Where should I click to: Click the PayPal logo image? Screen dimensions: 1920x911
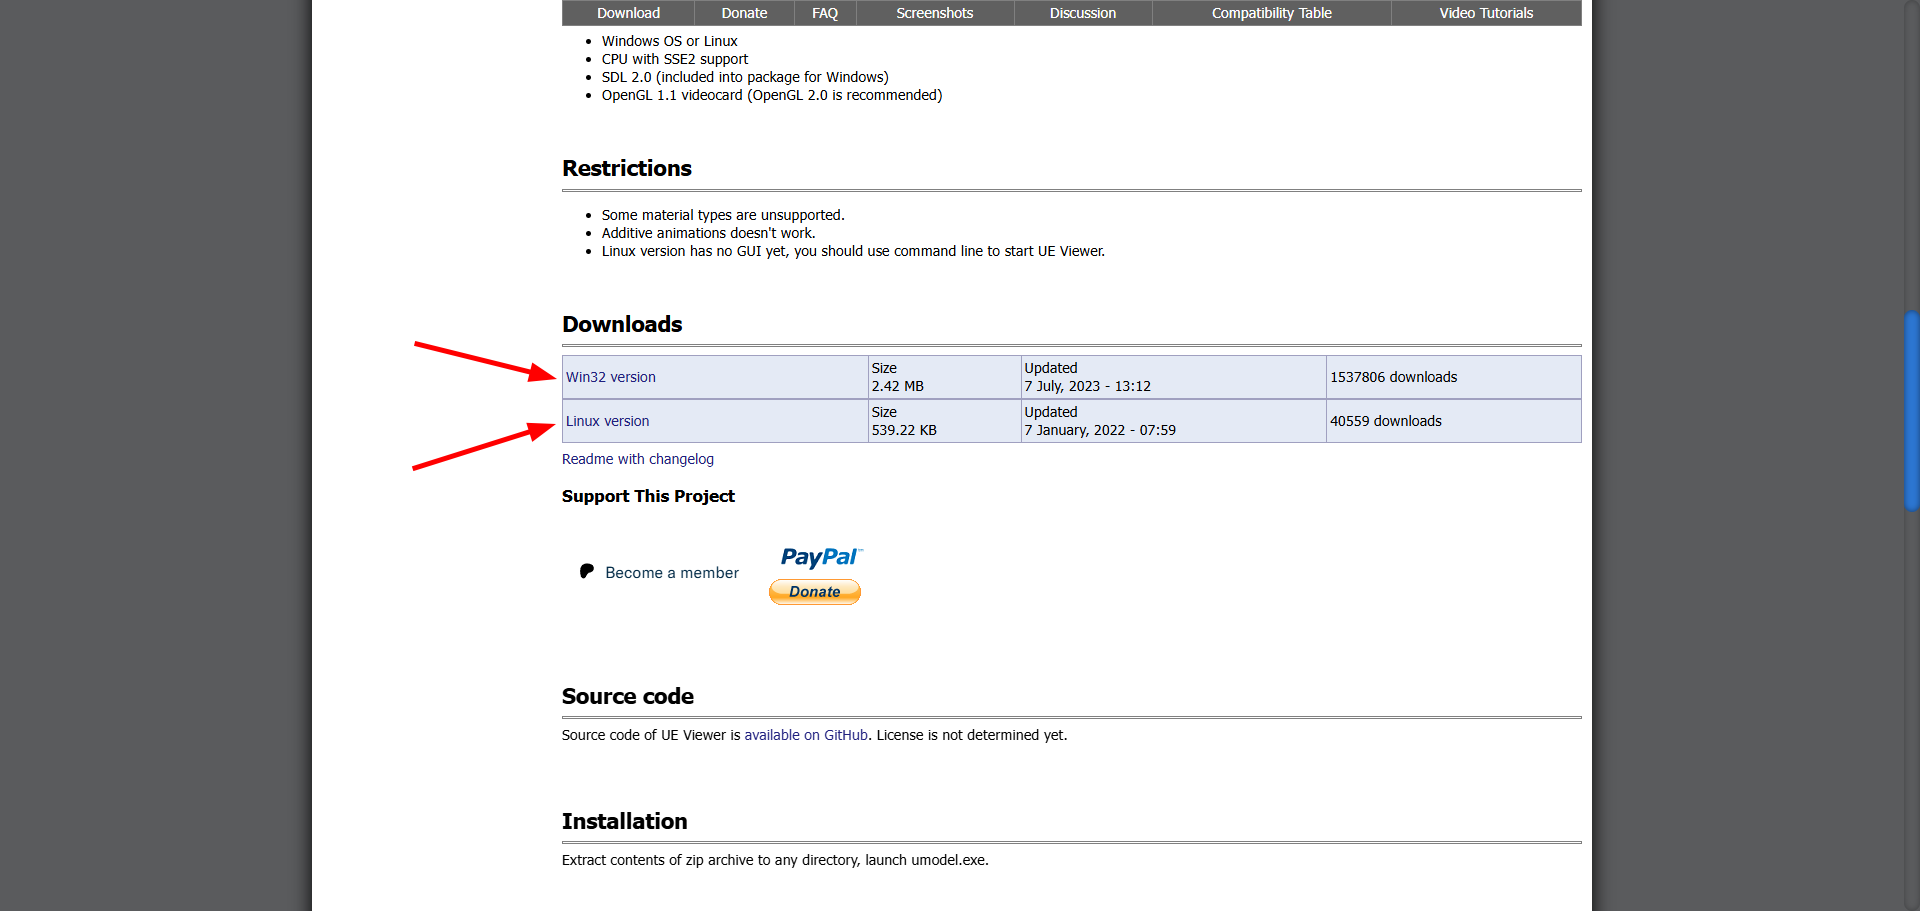[x=820, y=557]
